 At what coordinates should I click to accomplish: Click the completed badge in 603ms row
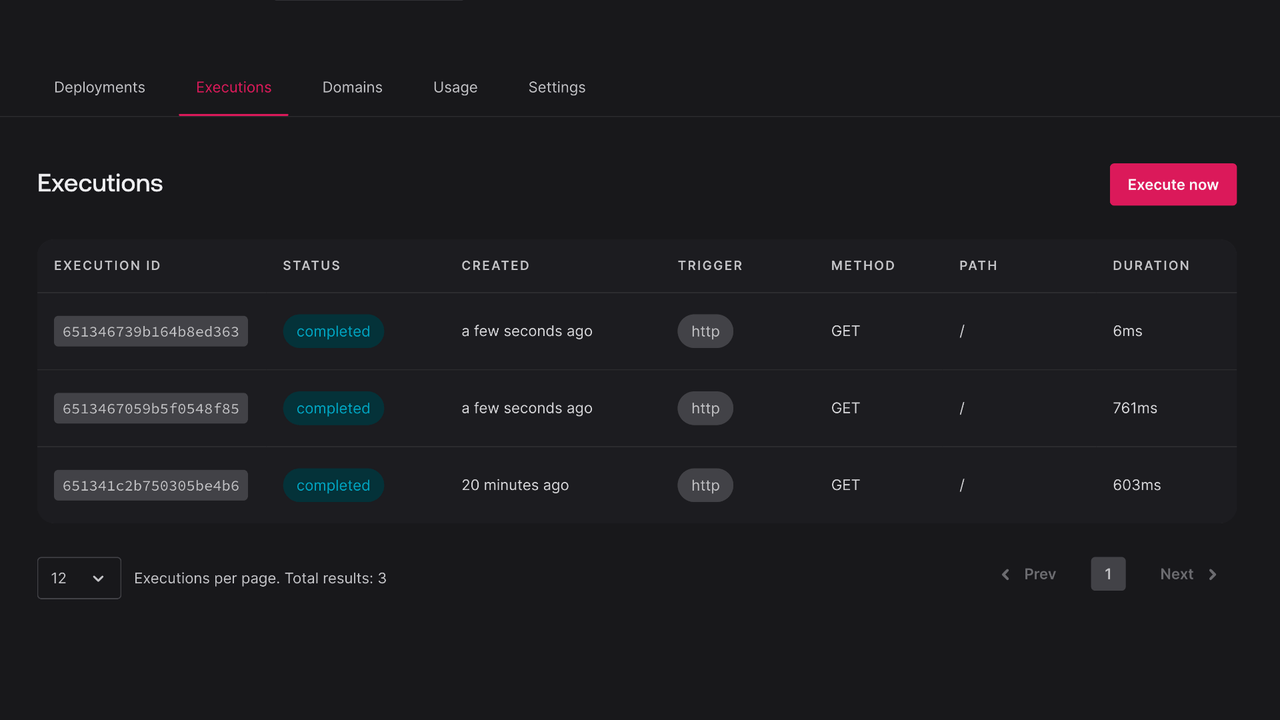coord(333,486)
